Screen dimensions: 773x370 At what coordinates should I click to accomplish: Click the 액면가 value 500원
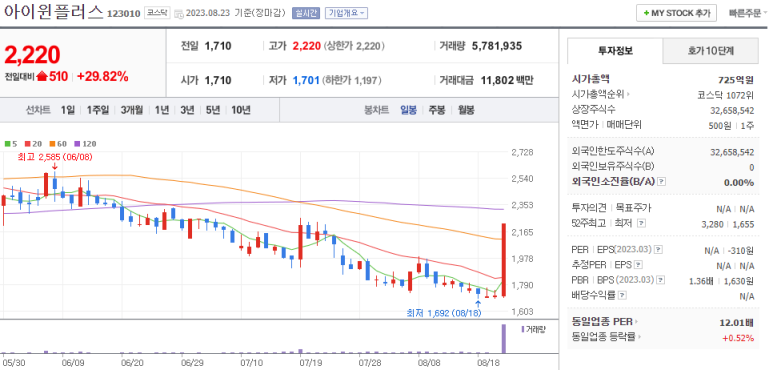click(x=719, y=126)
